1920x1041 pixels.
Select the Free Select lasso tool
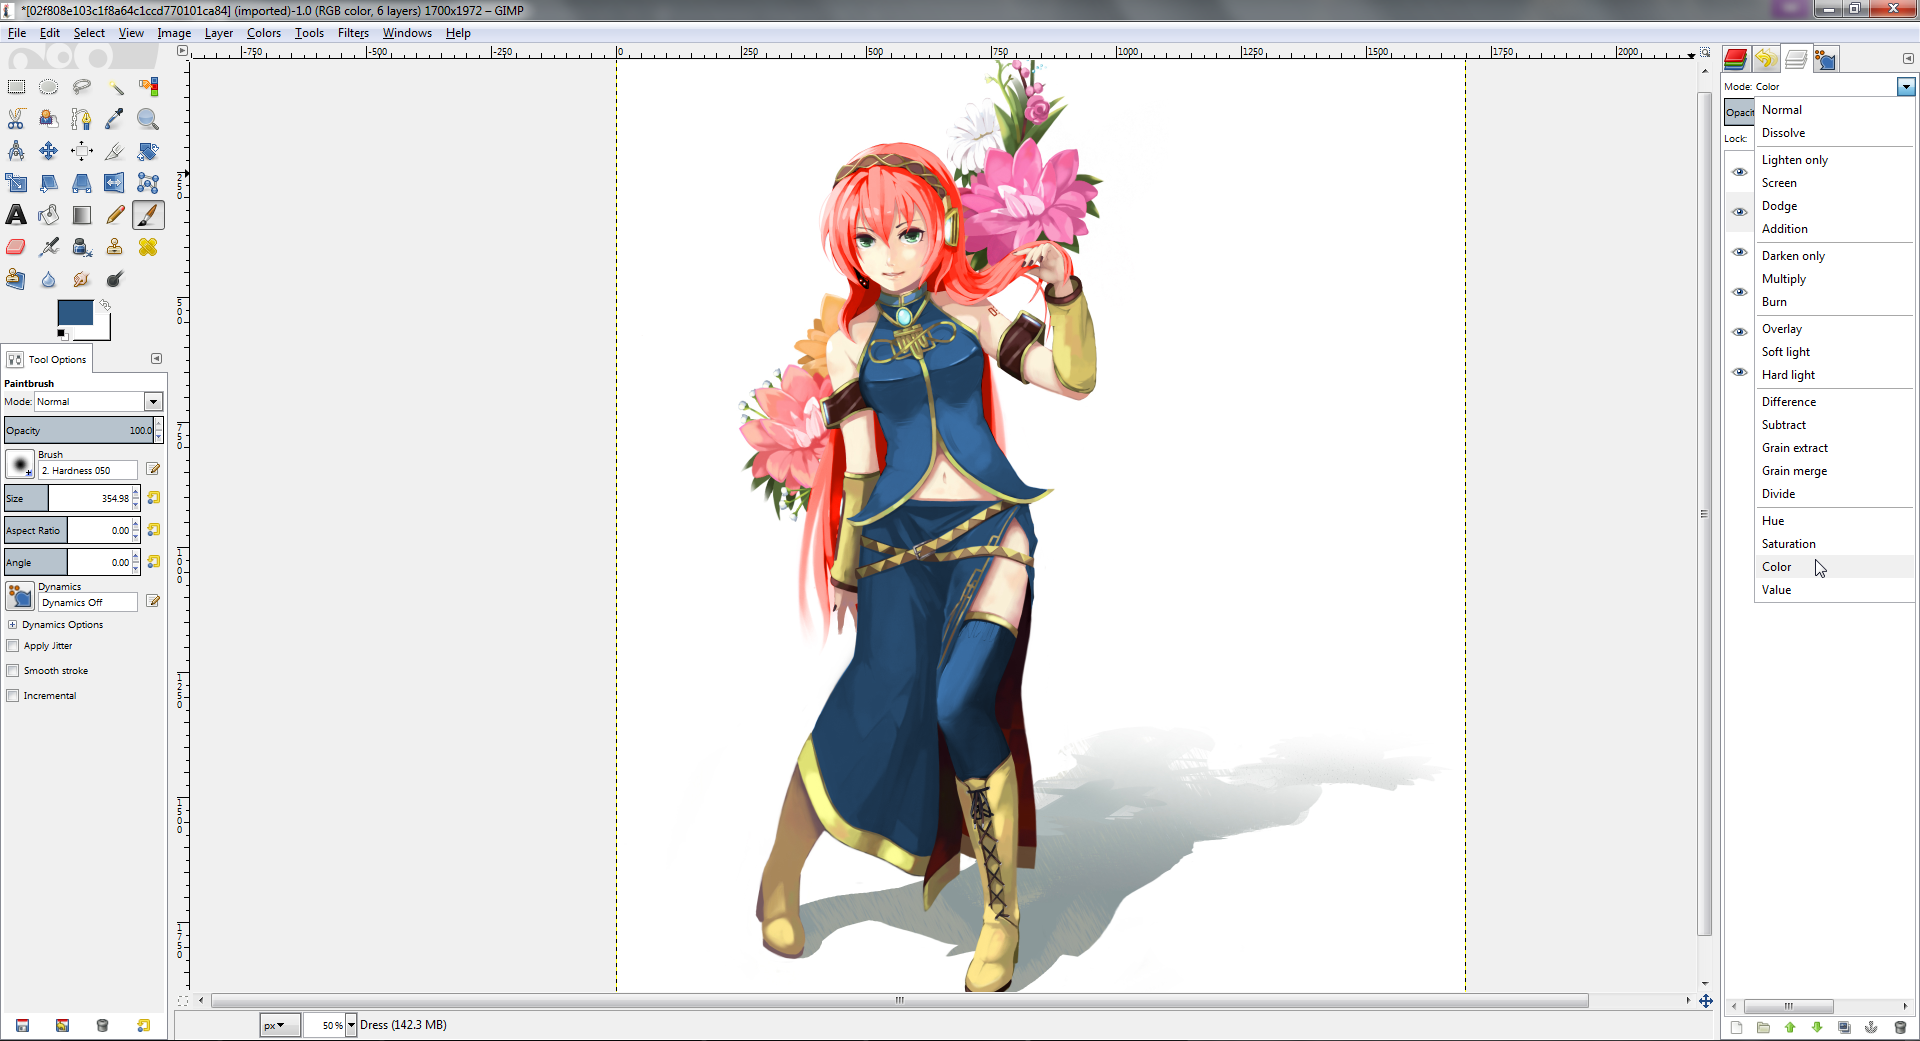pos(82,87)
